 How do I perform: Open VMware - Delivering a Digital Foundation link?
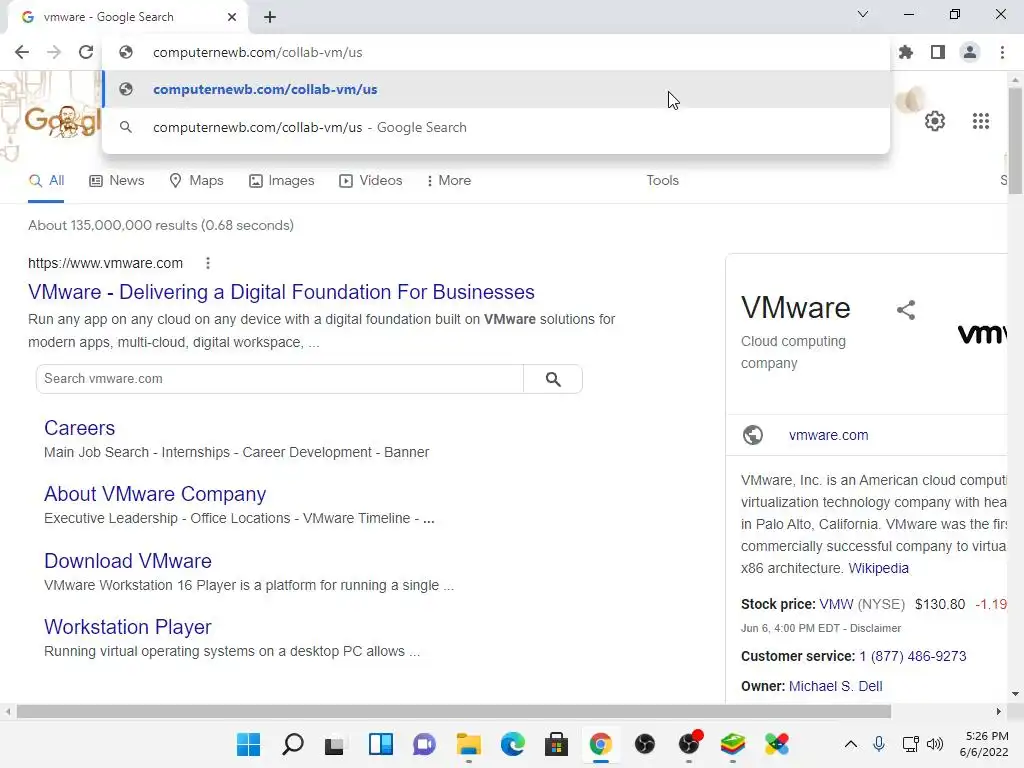click(x=281, y=292)
